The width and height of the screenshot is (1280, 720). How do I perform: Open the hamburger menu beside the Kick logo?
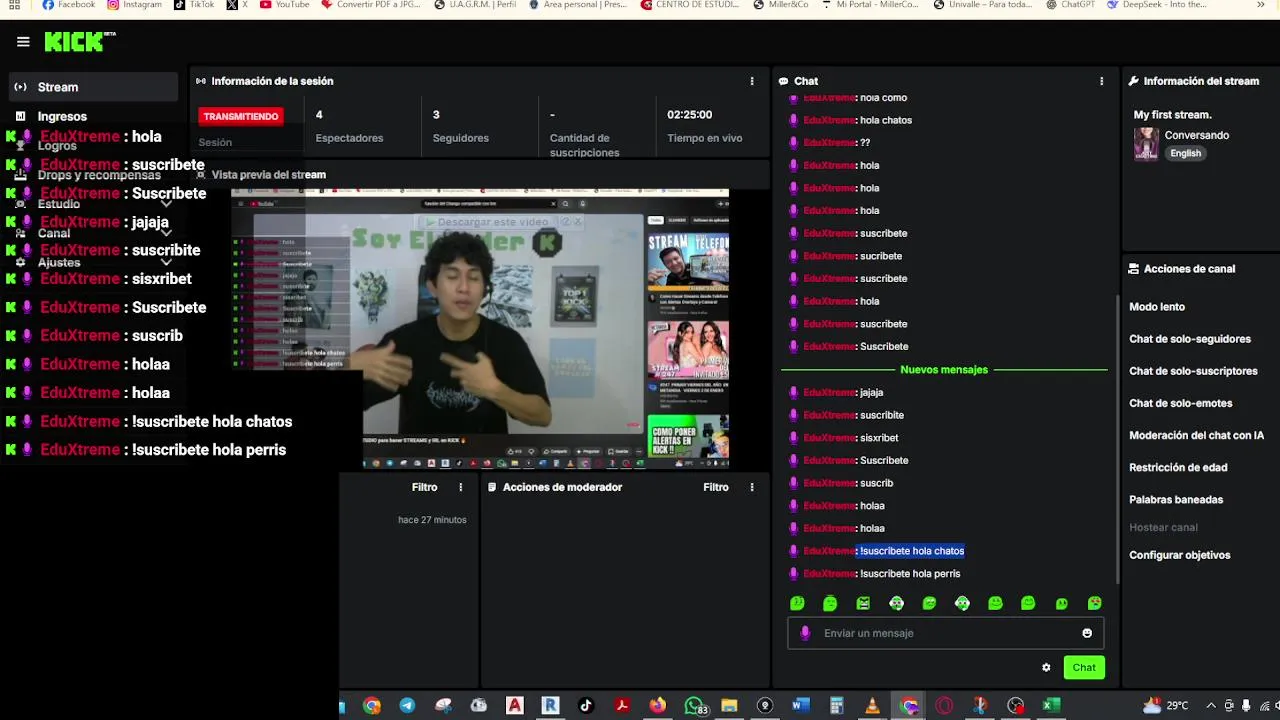[x=23, y=42]
